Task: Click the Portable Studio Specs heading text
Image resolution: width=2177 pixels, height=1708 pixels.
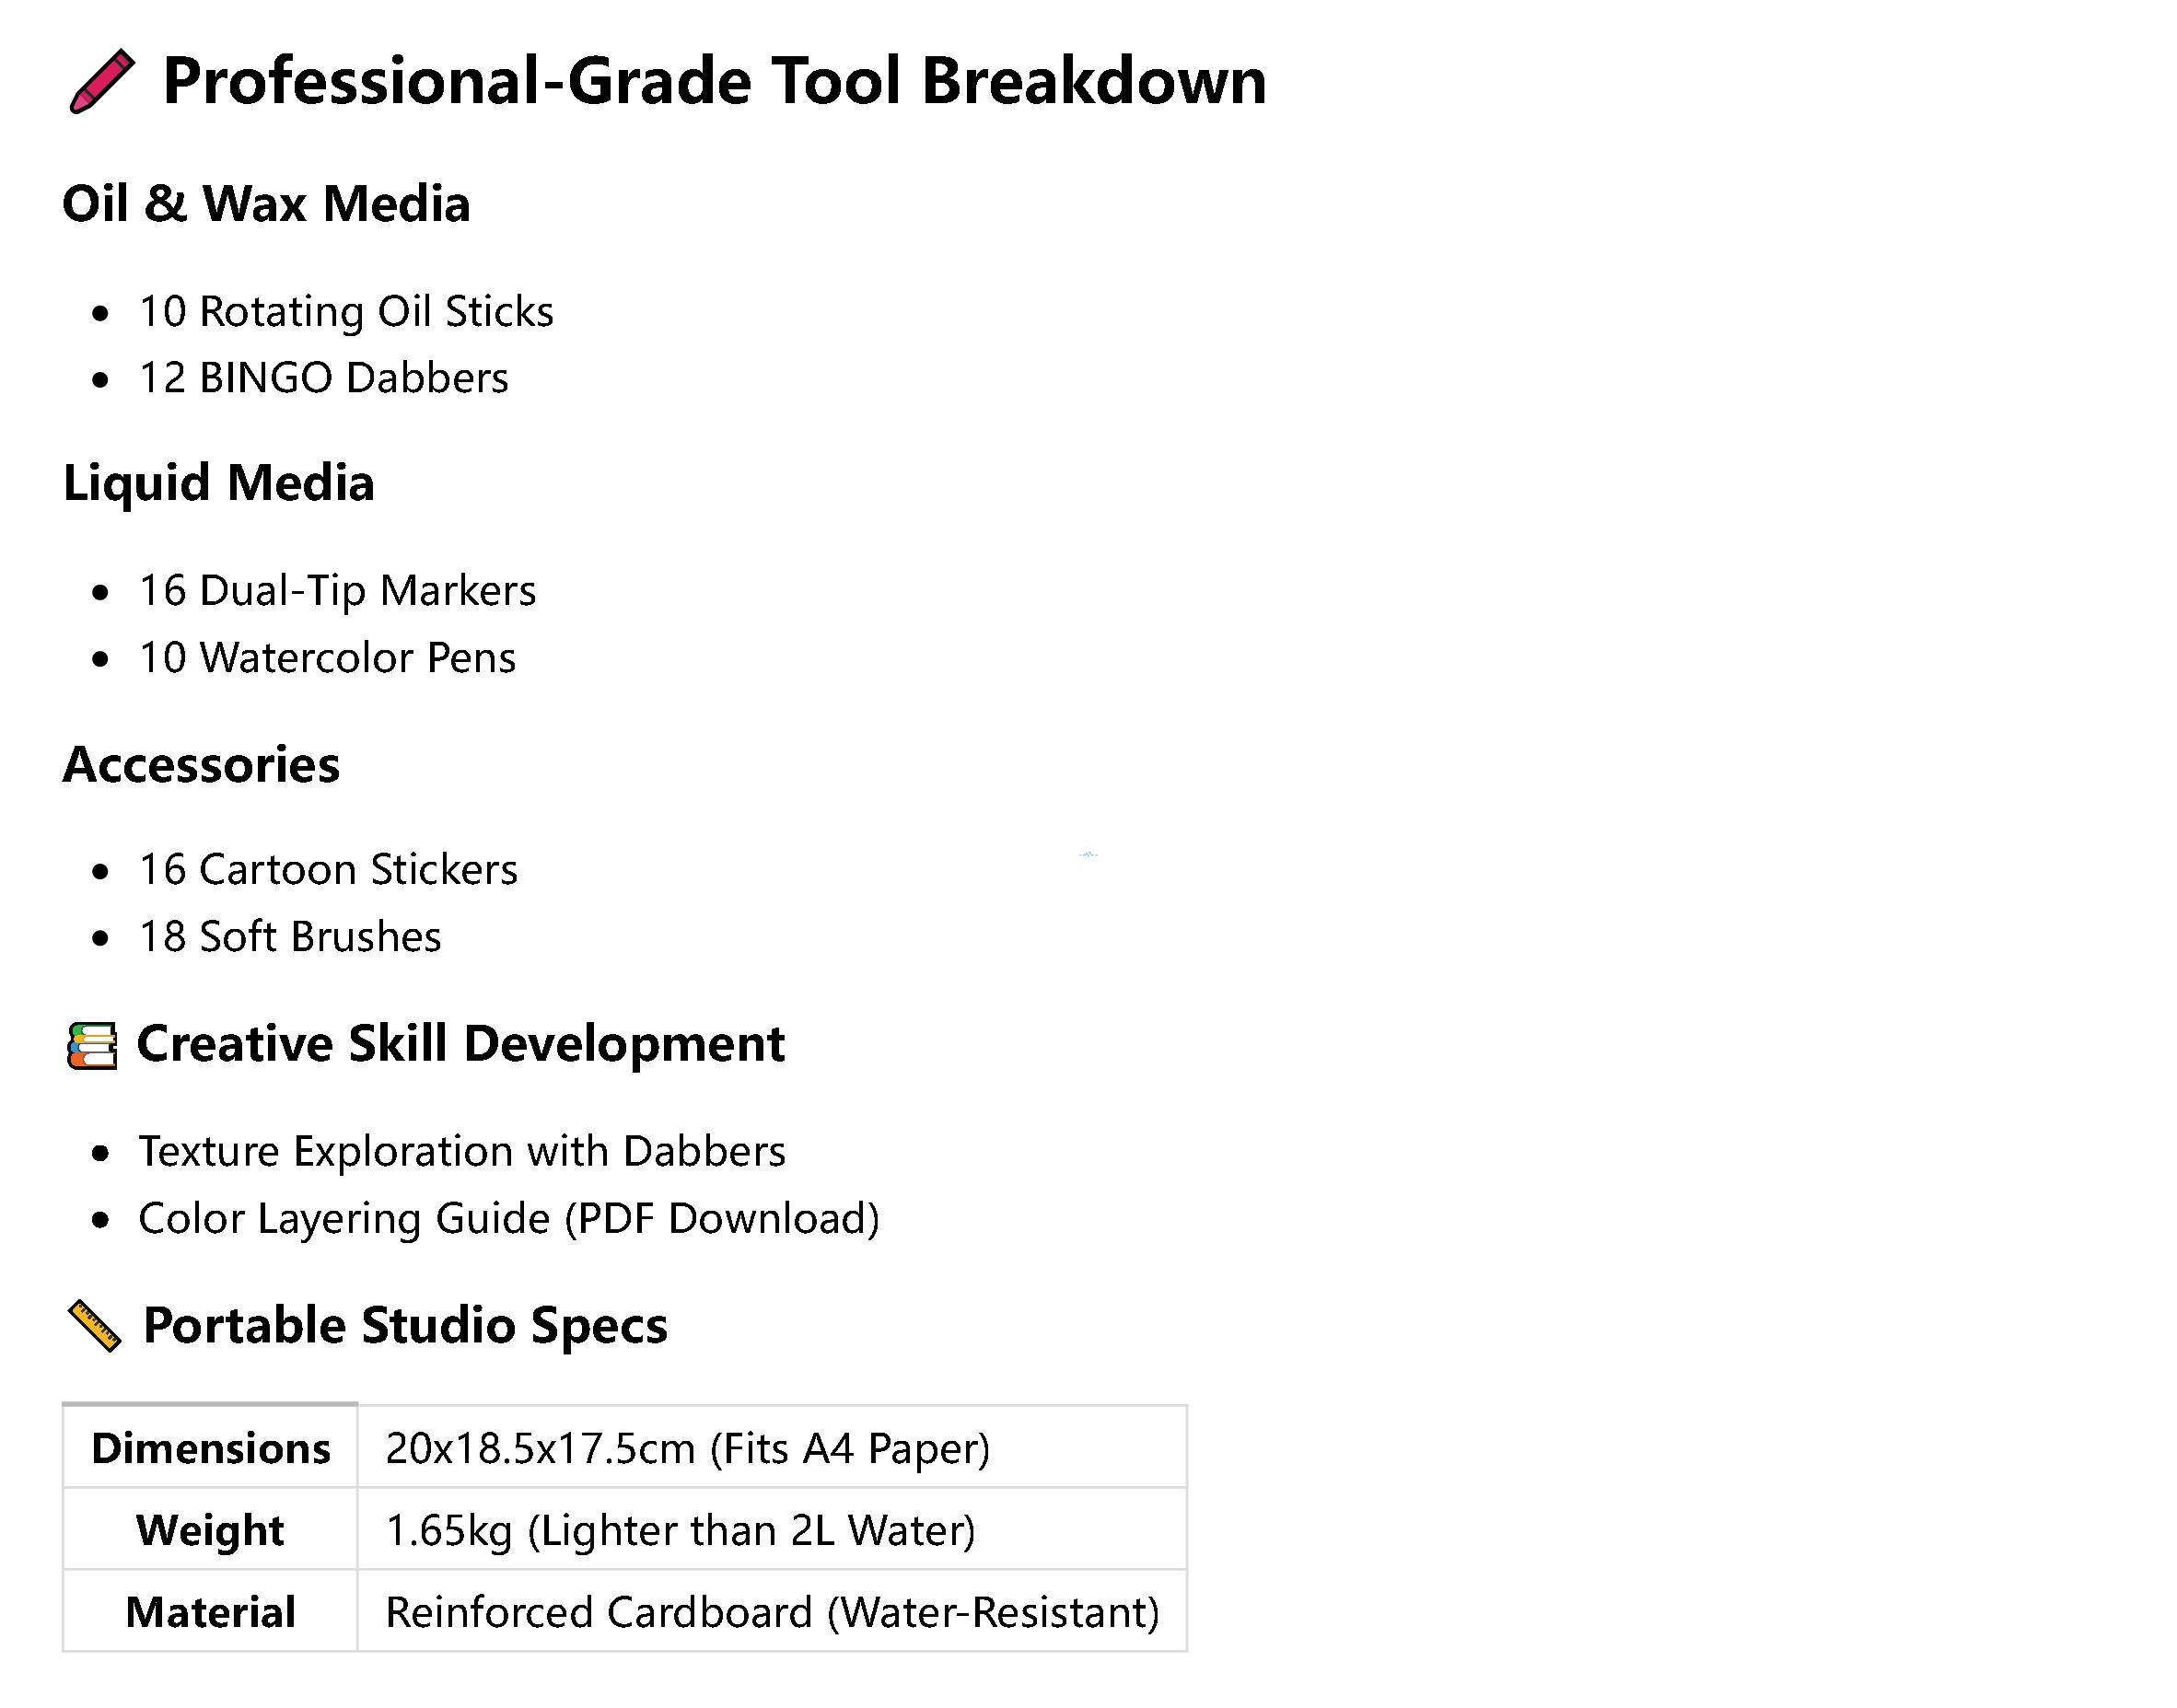Action: [405, 1326]
